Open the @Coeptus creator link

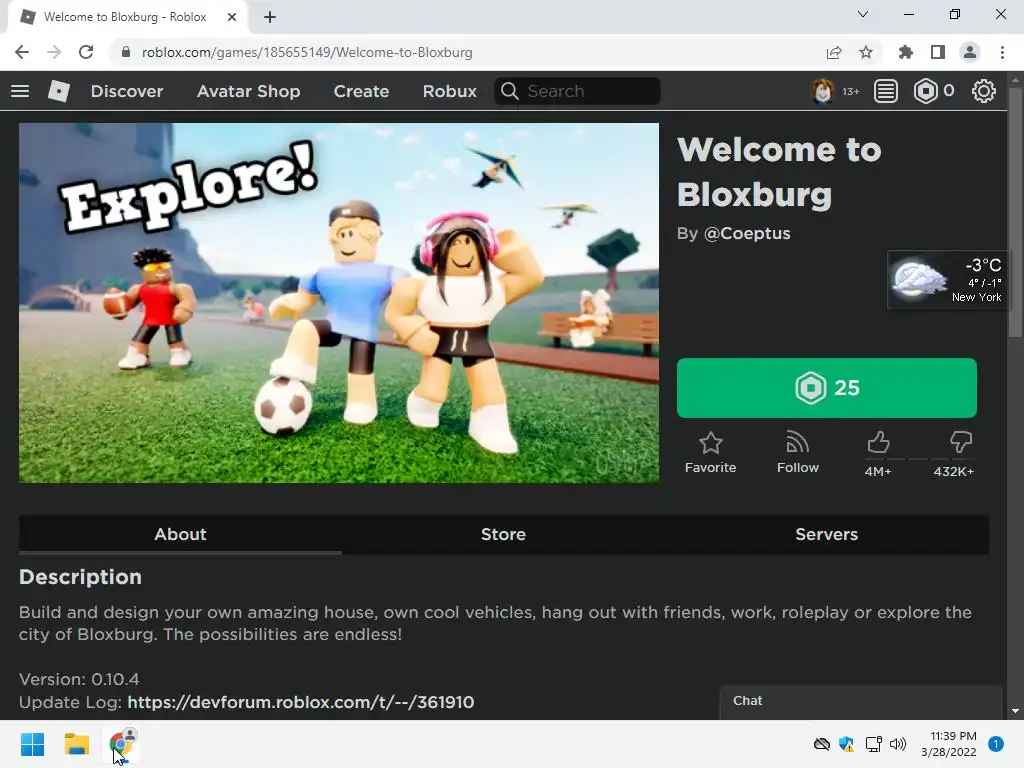click(747, 233)
